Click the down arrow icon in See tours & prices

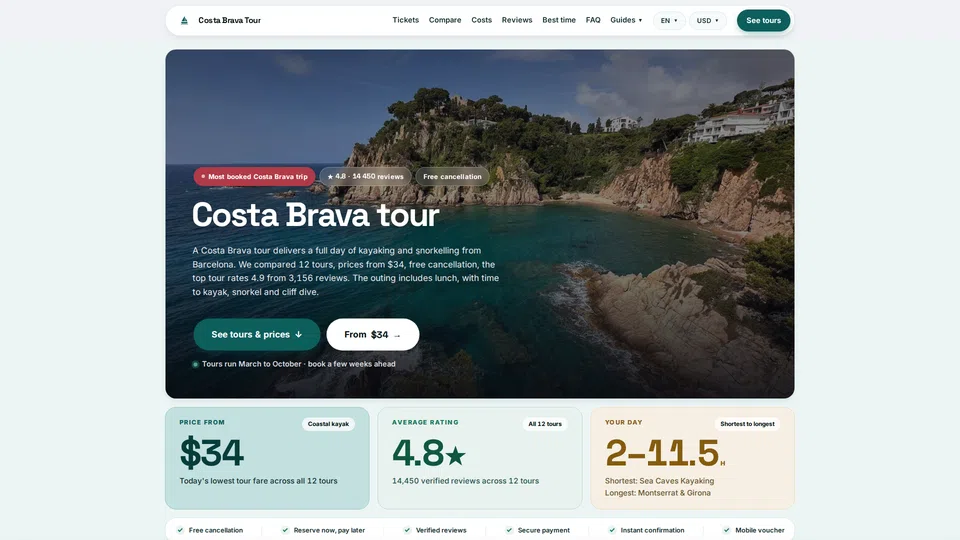[x=299, y=334]
